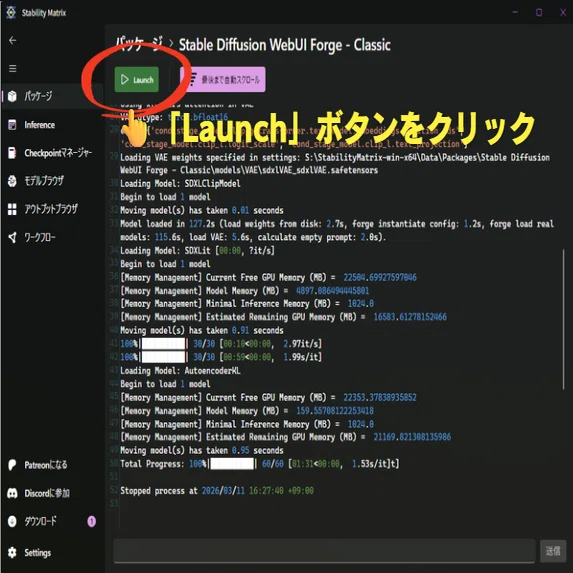Open the Inference sidebar icon
Image resolution: width=573 pixels, height=573 pixels.
(x=12, y=125)
